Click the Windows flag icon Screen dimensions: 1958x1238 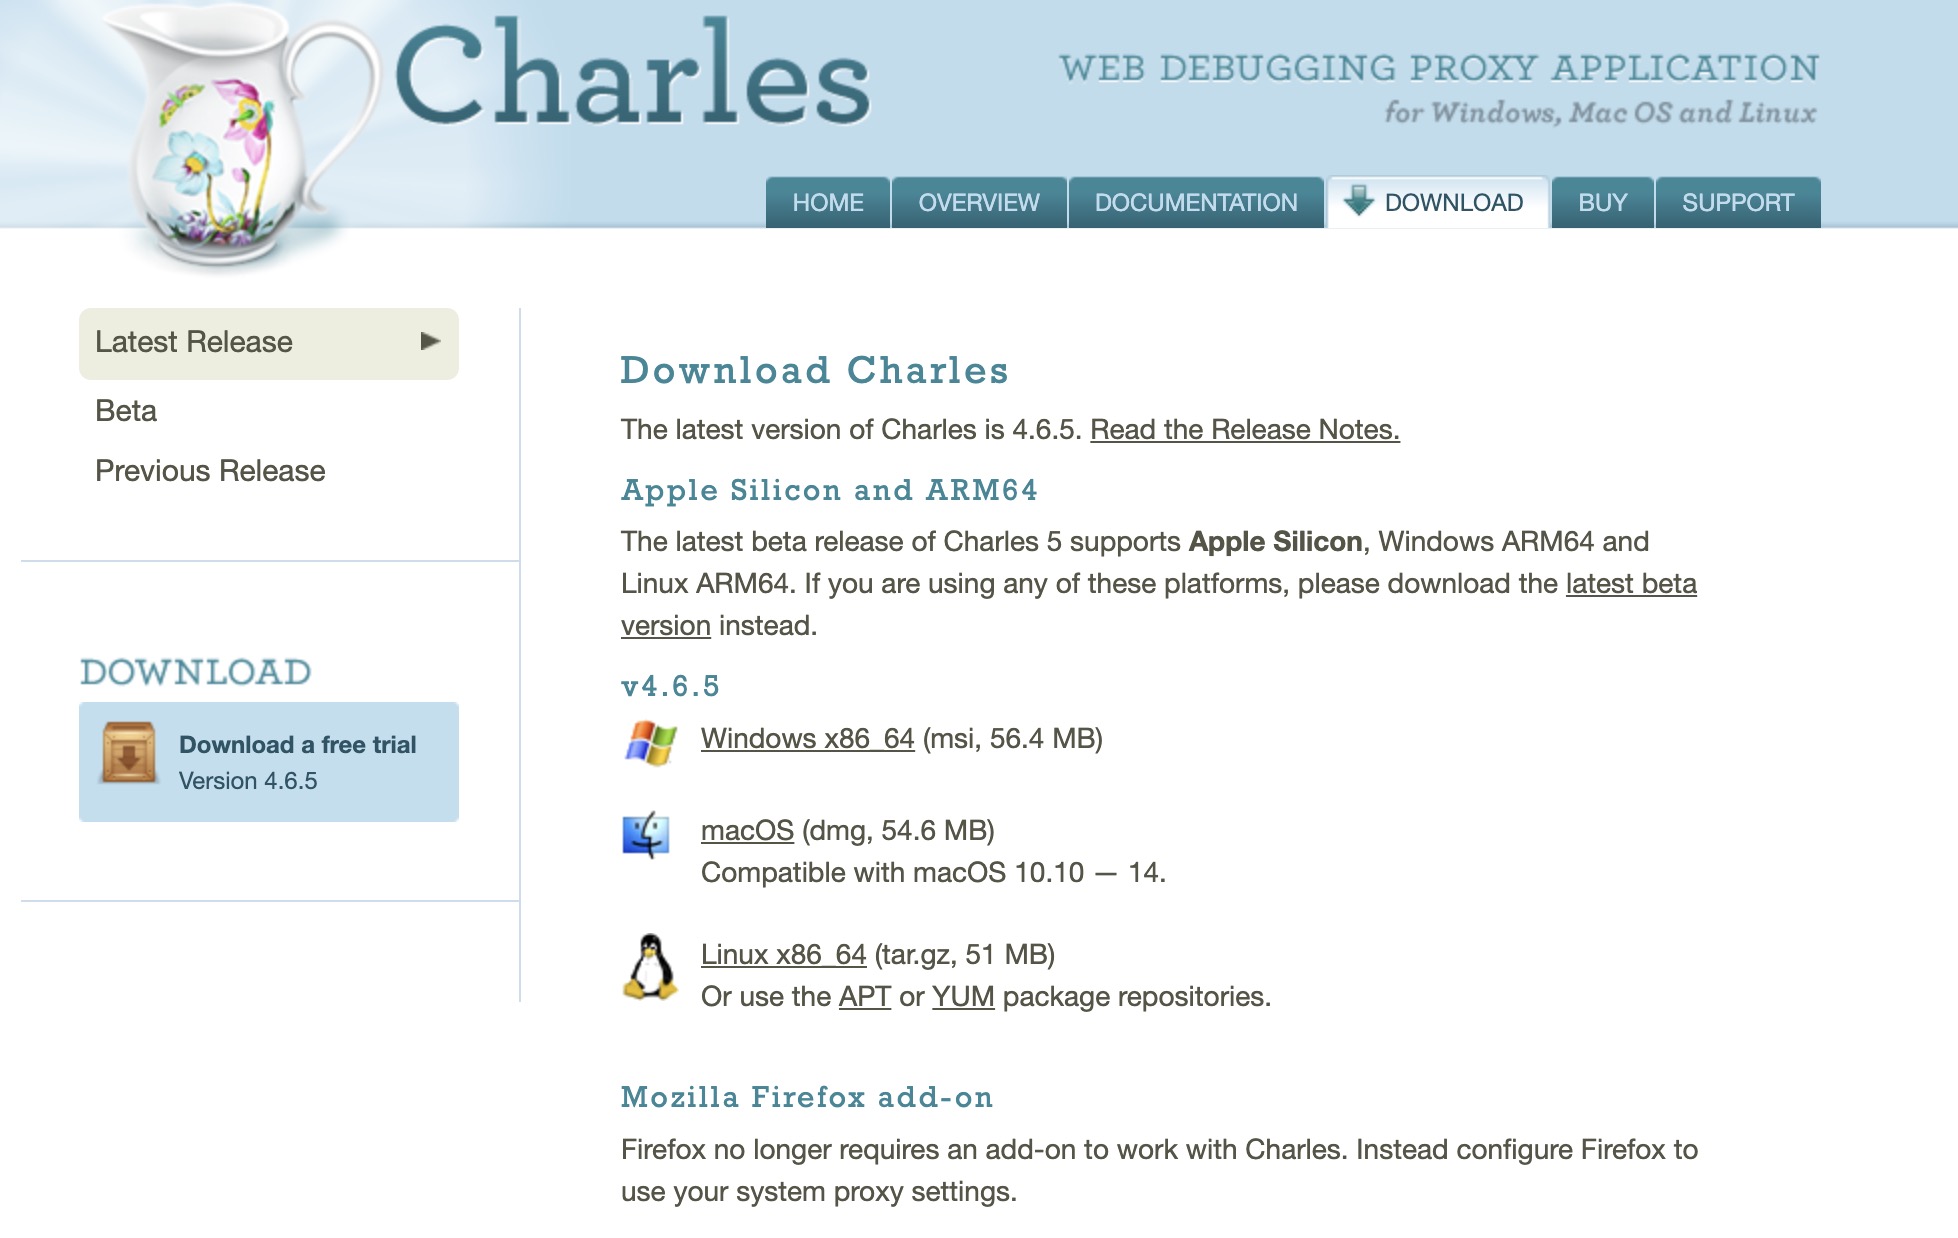[651, 743]
